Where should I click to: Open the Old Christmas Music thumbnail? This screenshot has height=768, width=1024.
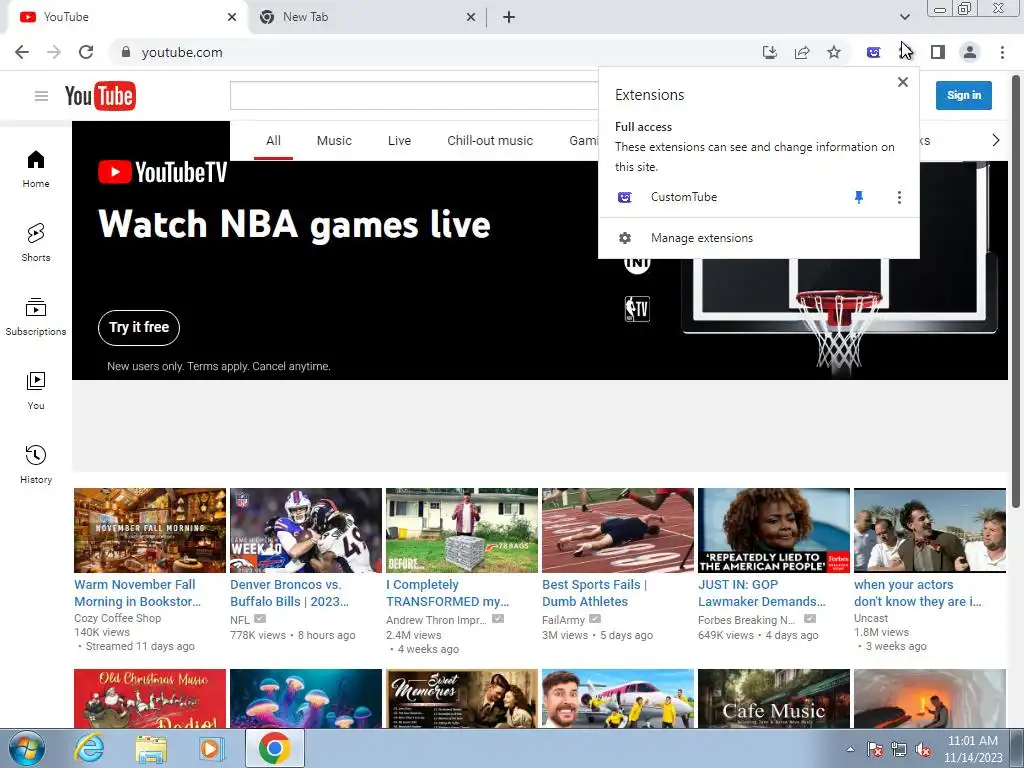[150, 698]
